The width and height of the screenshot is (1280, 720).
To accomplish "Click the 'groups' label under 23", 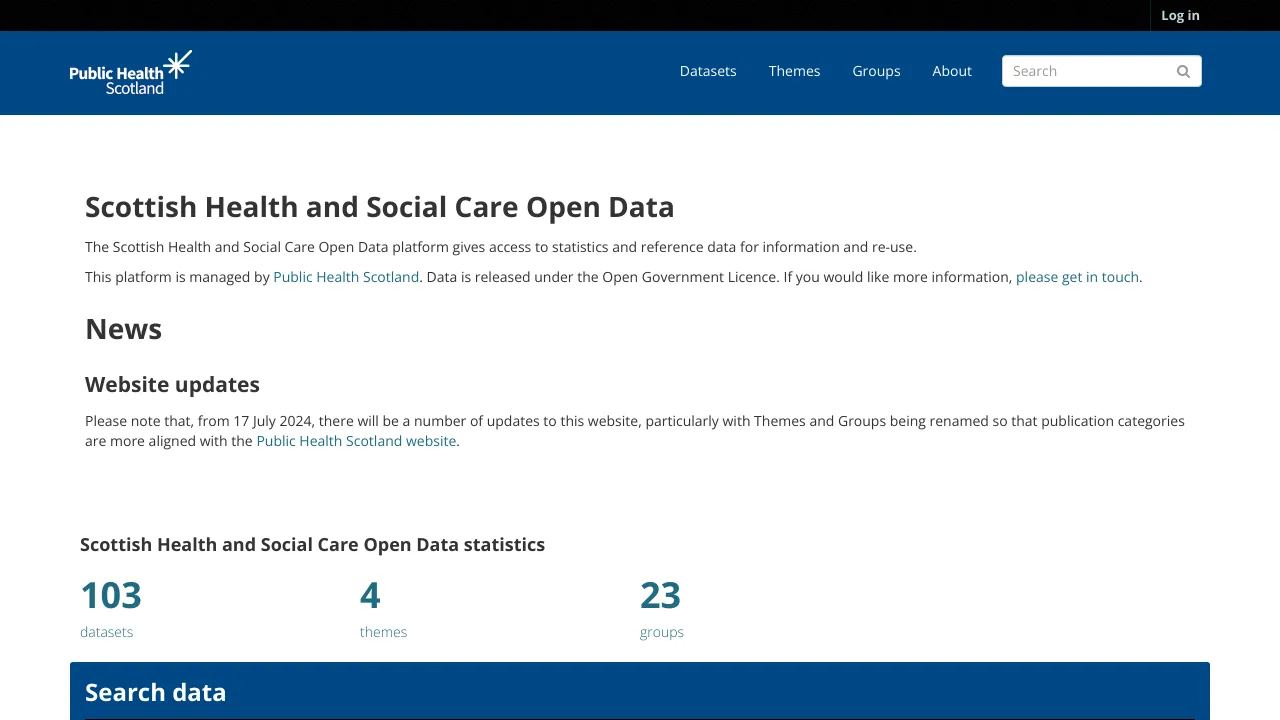I will click(662, 632).
